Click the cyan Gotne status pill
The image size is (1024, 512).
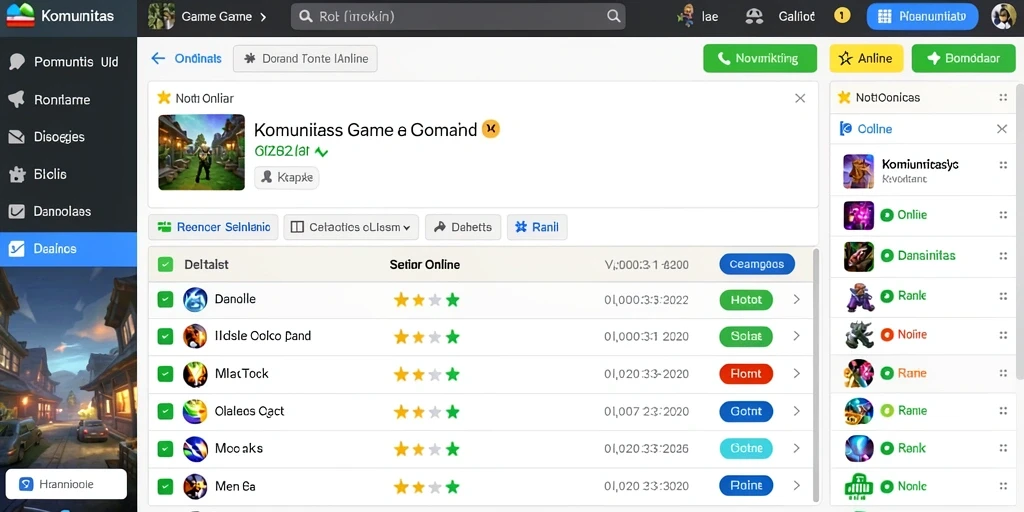(746, 449)
